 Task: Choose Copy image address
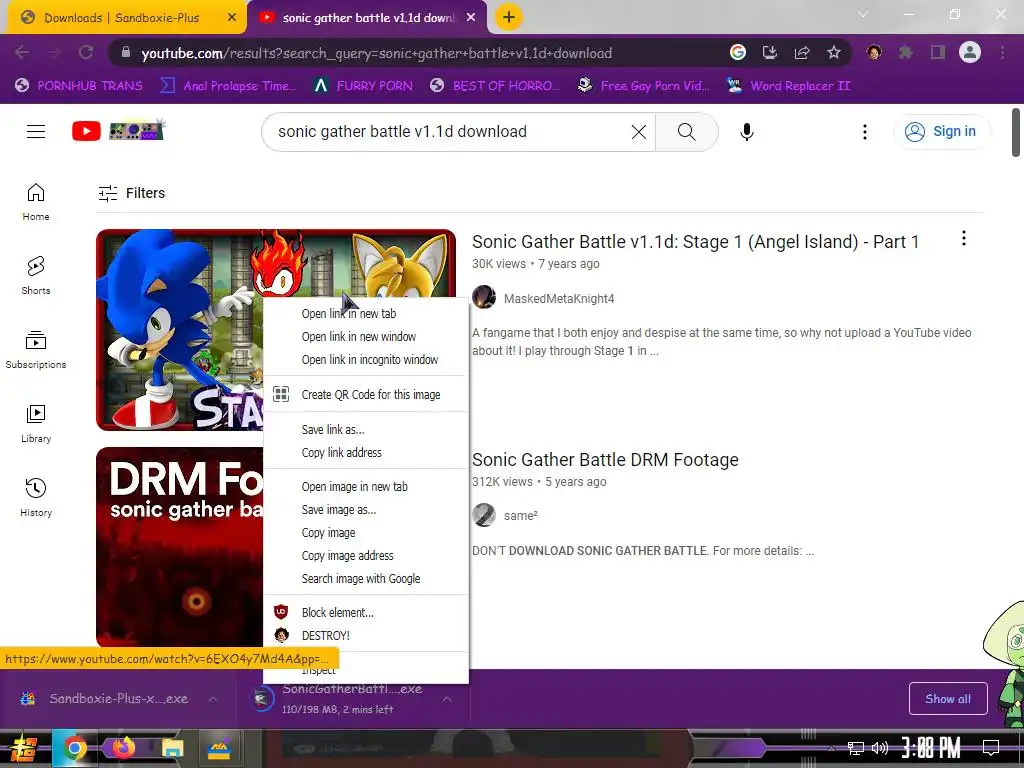366,556
